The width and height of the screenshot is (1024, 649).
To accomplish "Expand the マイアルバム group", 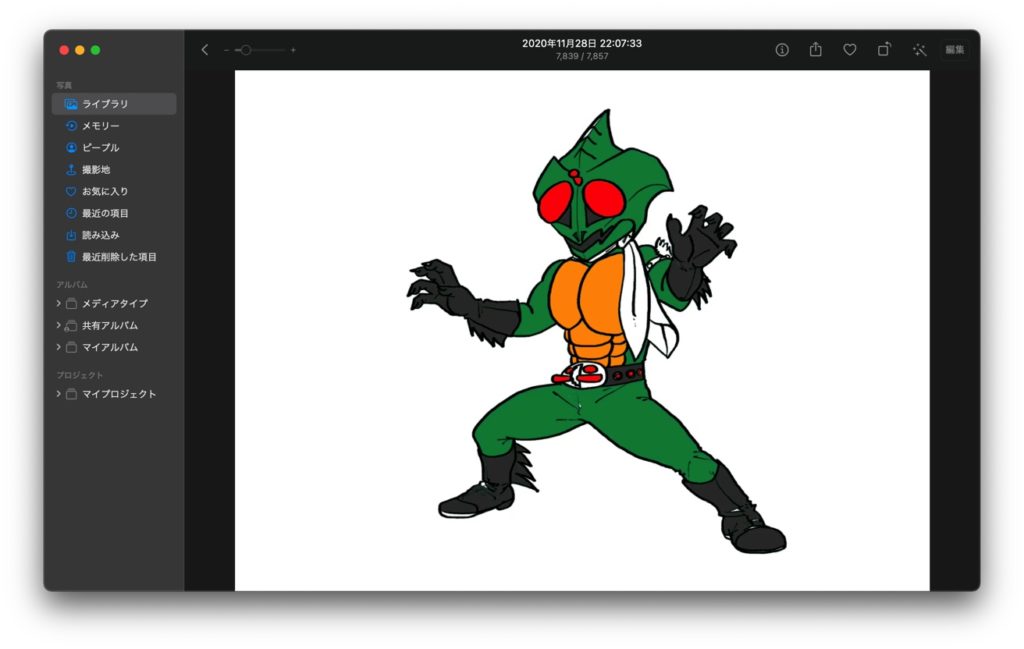I will pos(58,347).
